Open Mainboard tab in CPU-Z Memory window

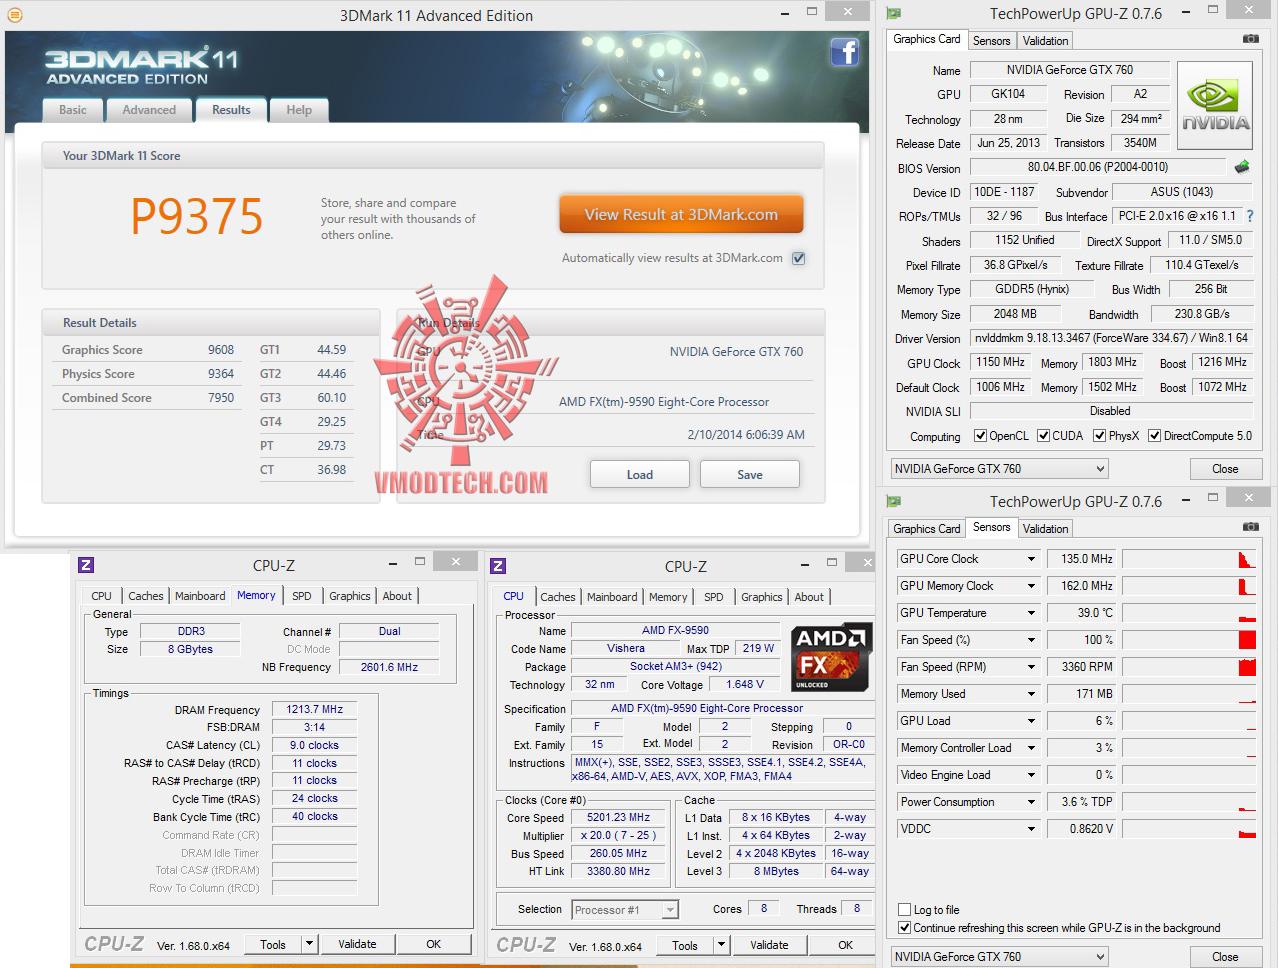click(200, 596)
